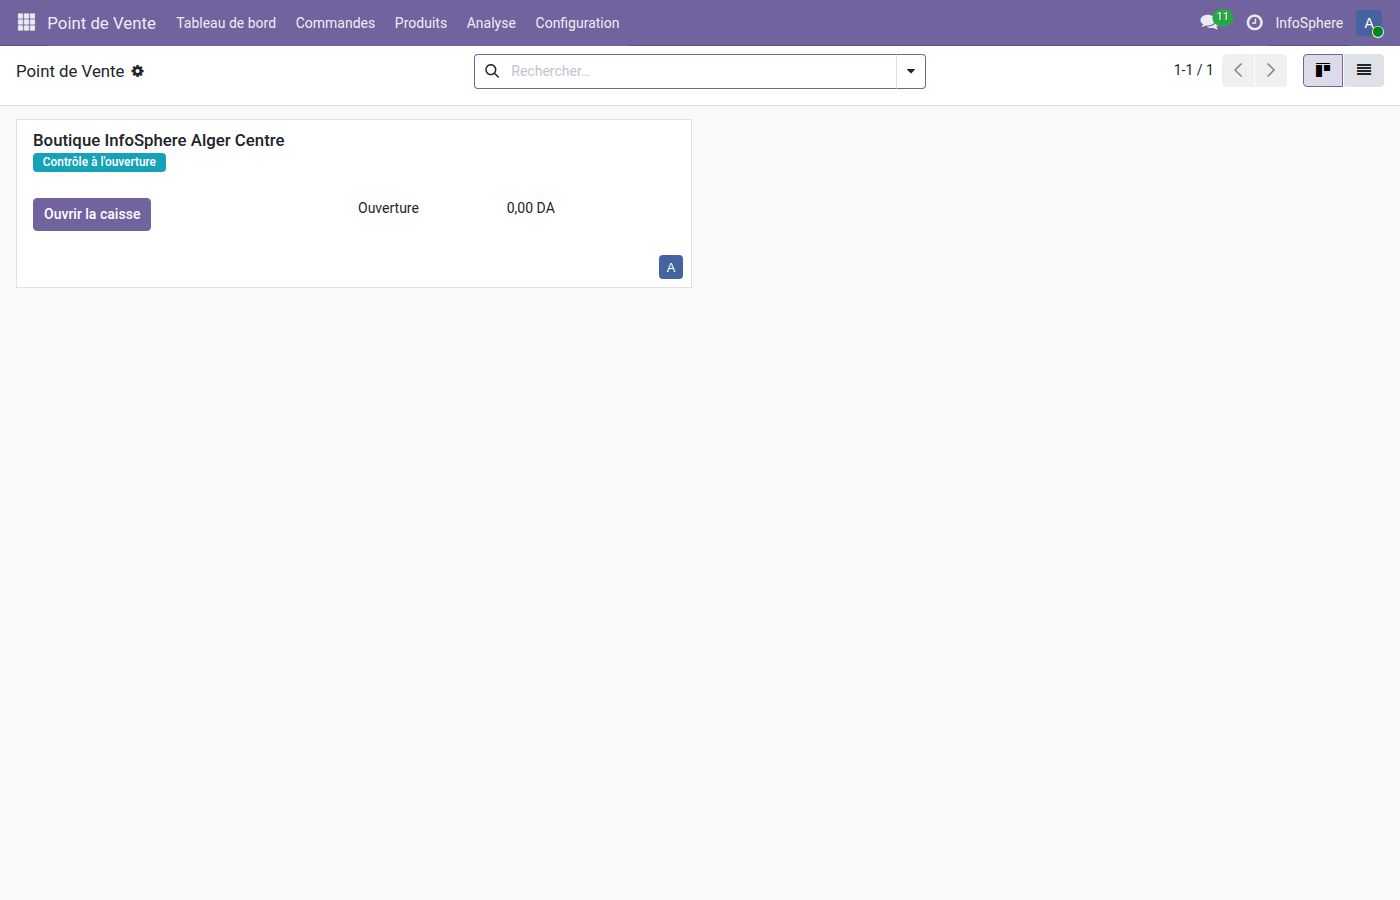Click the search magnifier icon
This screenshot has width=1400, height=900.
[x=492, y=71]
